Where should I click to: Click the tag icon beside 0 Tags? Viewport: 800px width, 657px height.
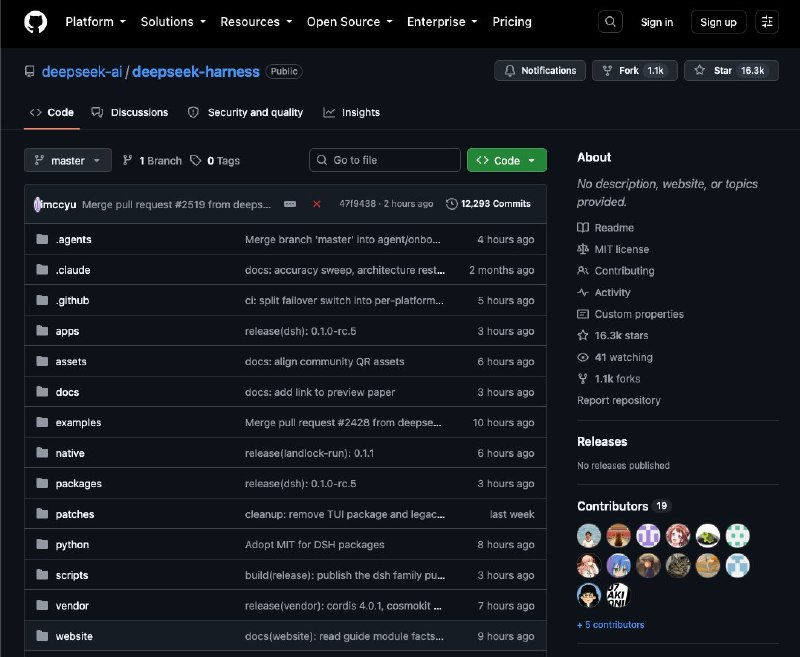click(195, 161)
